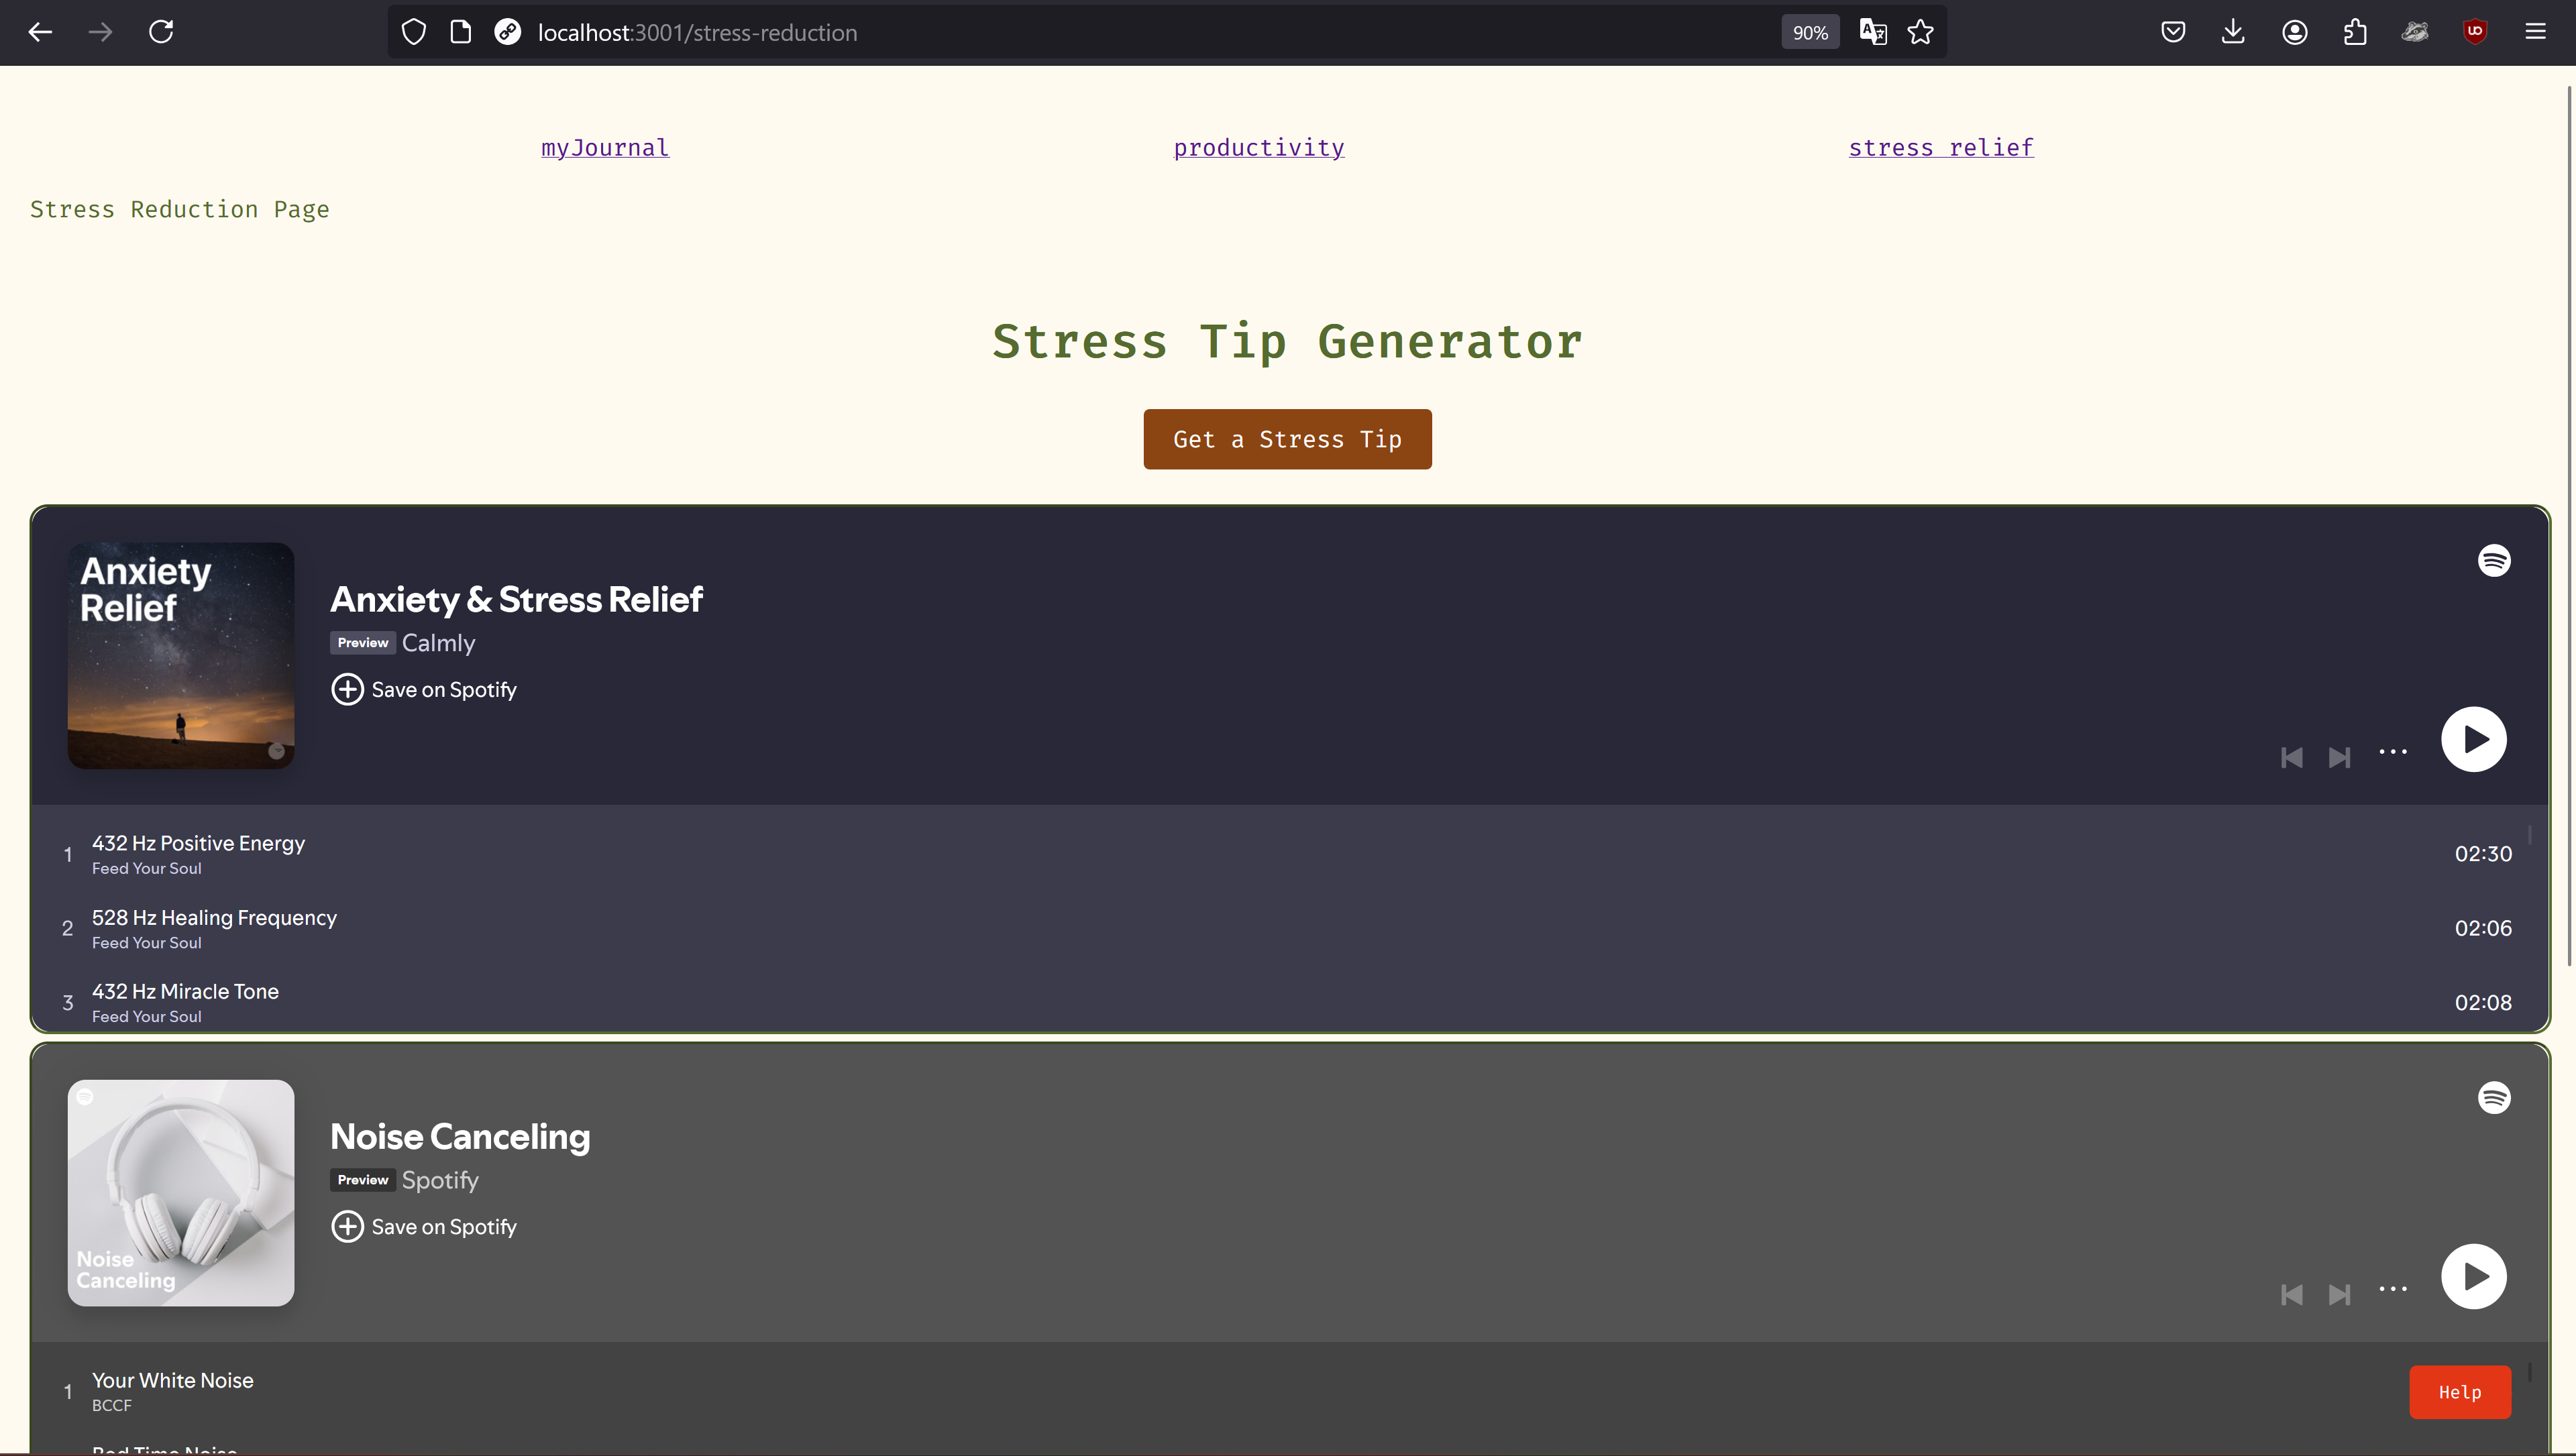Open the browser application menu

(x=2535, y=32)
